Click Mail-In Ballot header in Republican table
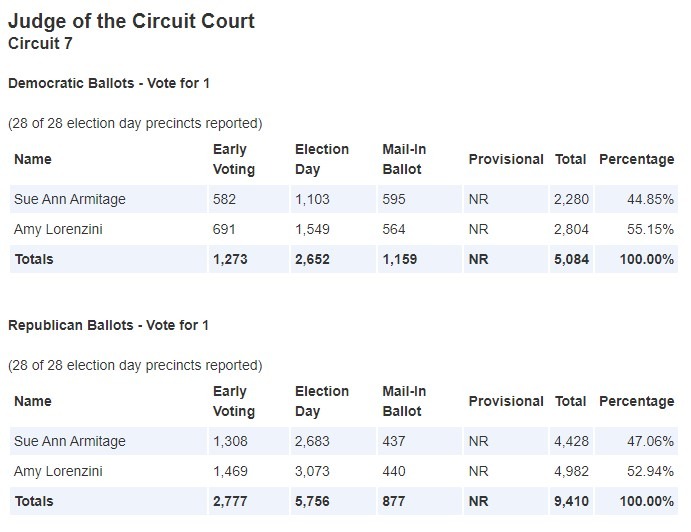691x532 pixels. point(404,401)
